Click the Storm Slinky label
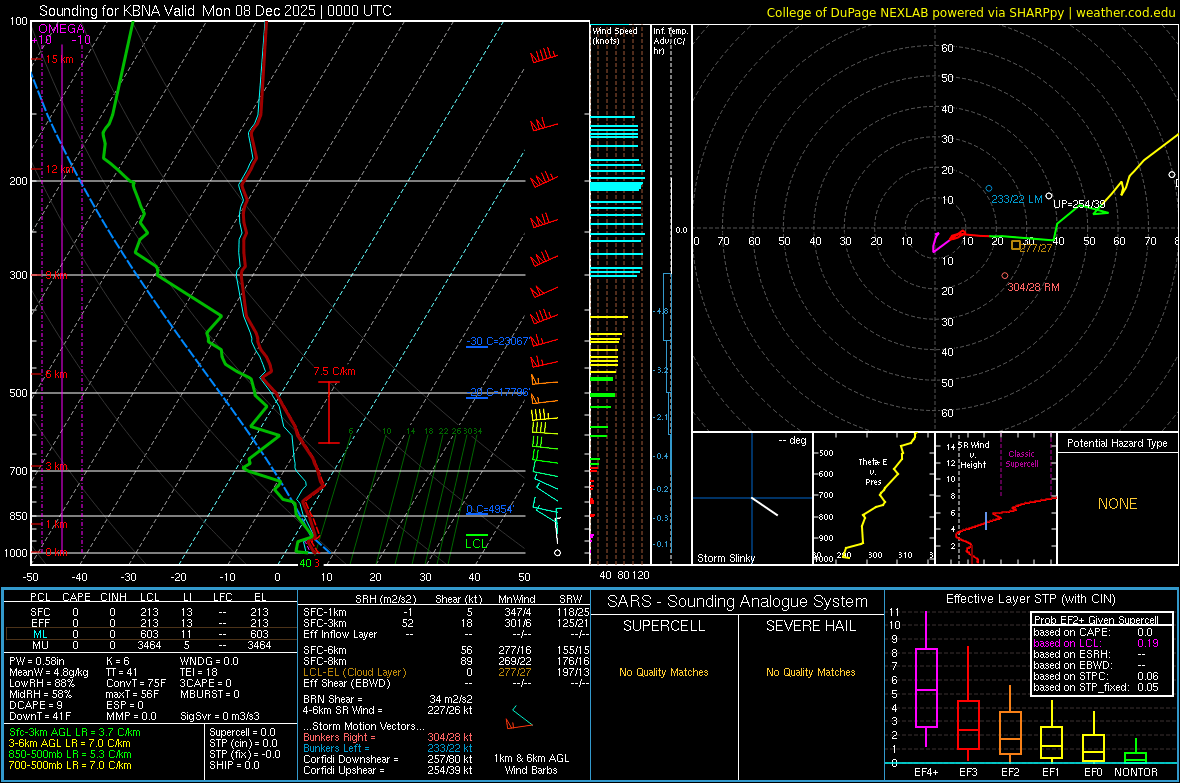 tap(725, 558)
